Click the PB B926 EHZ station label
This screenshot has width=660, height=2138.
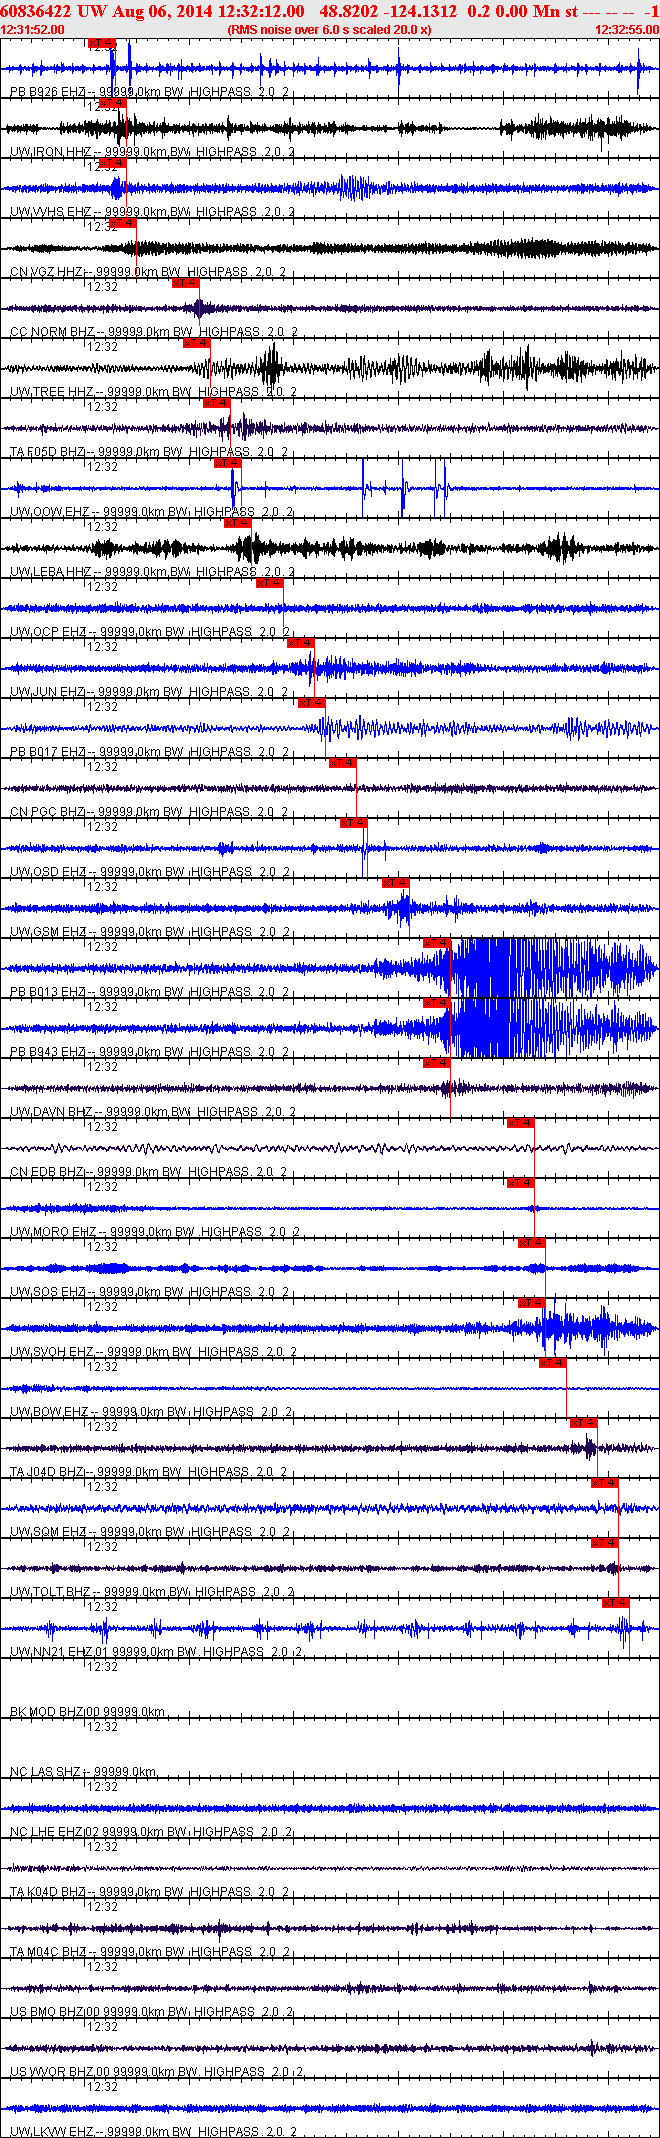point(48,91)
